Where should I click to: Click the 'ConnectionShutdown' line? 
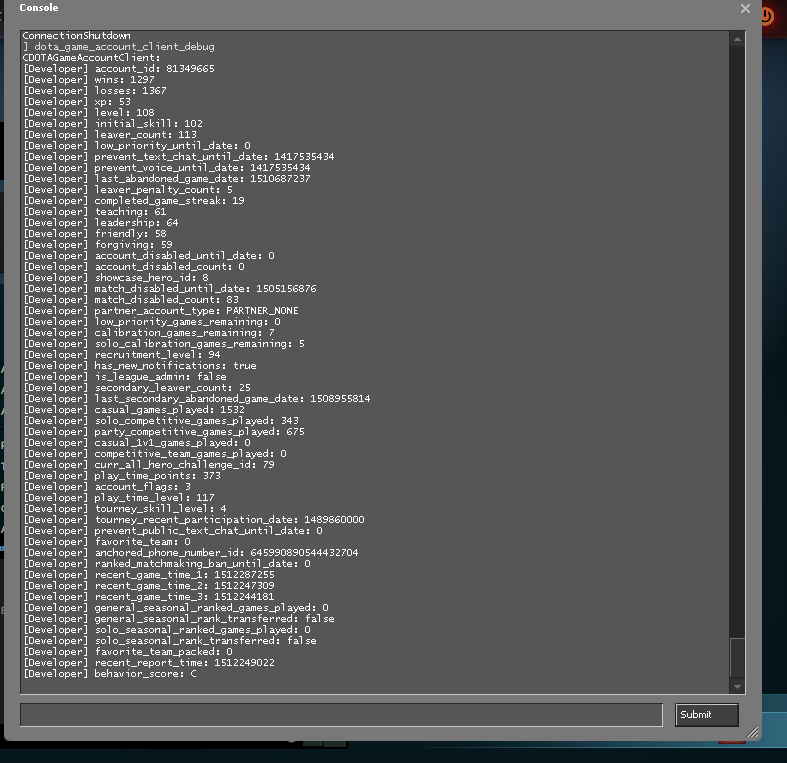click(x=77, y=36)
